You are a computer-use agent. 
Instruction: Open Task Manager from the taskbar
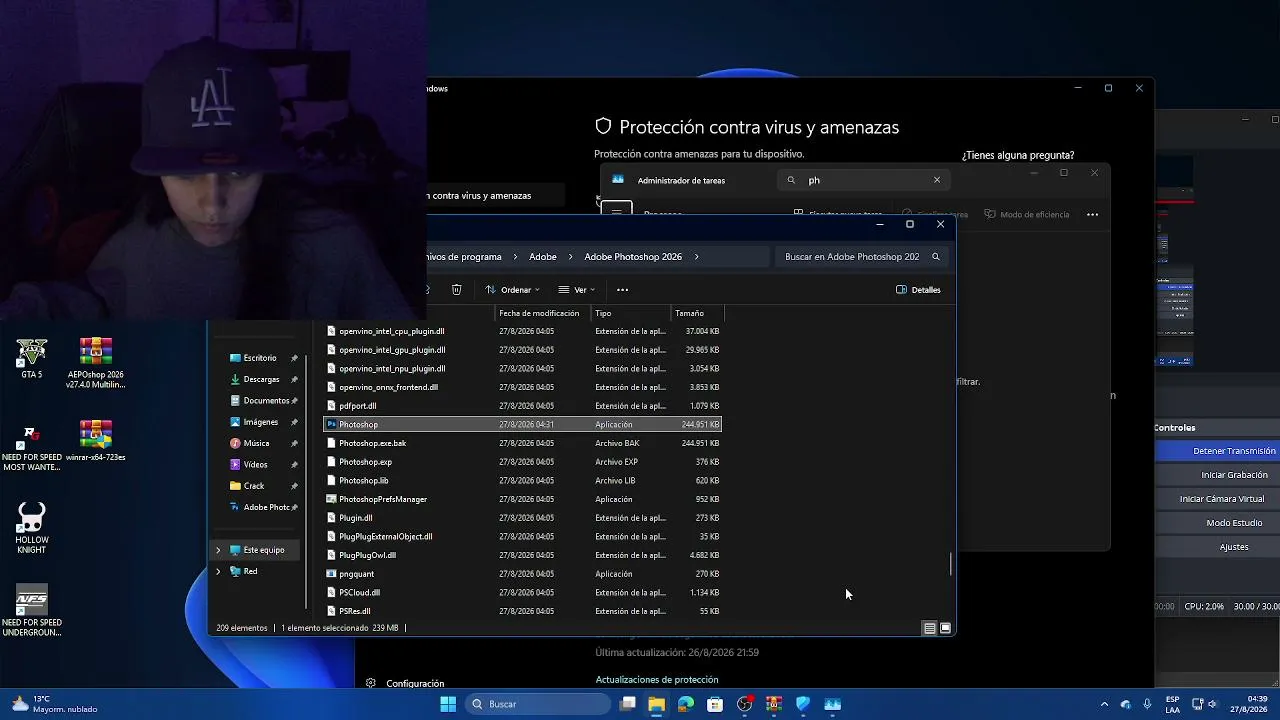(833, 704)
